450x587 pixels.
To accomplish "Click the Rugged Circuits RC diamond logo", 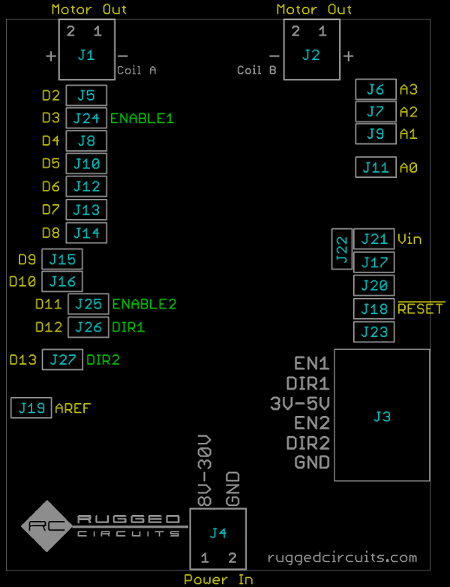I will click(x=47, y=526).
